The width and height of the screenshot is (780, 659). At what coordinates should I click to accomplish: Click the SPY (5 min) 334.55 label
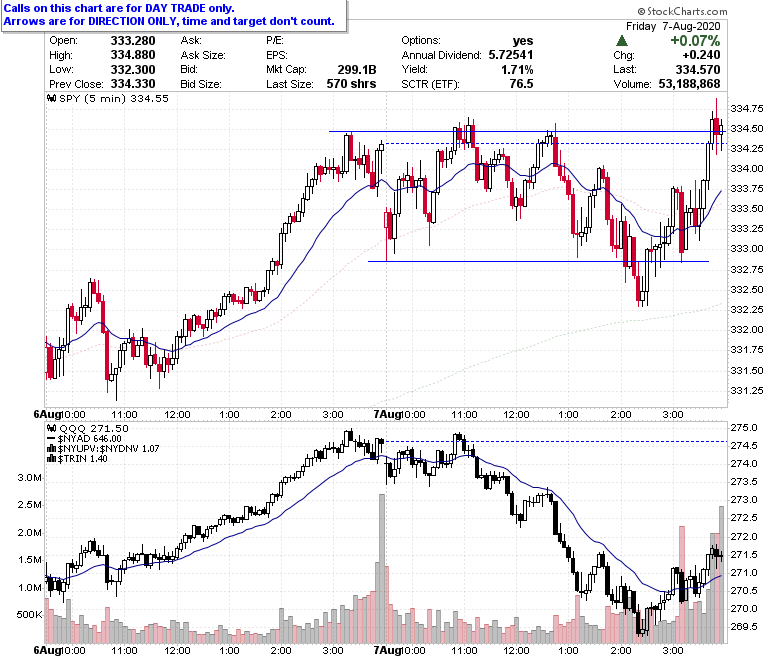(x=114, y=98)
